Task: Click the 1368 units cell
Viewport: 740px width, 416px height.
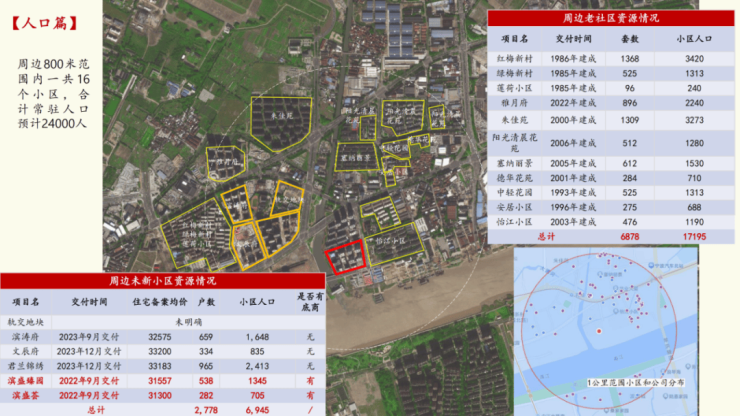Action: click(630, 59)
